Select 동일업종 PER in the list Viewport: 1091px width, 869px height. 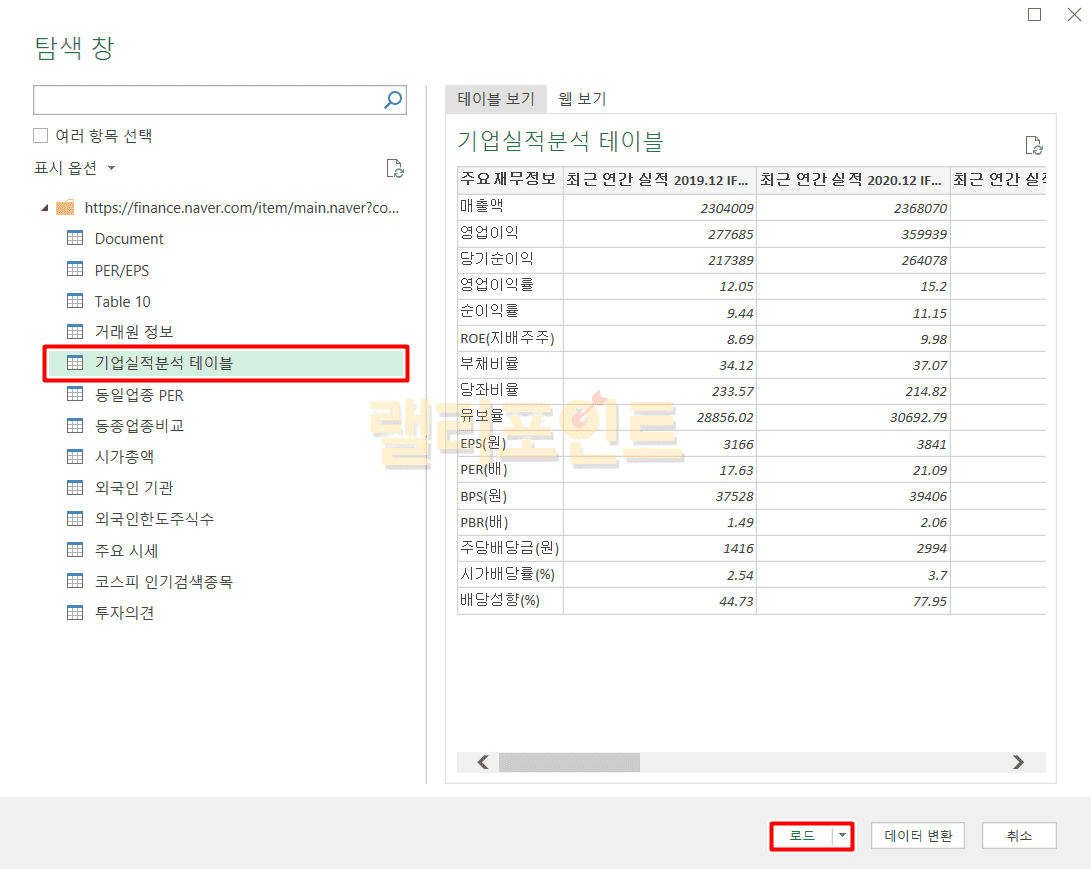coord(139,395)
